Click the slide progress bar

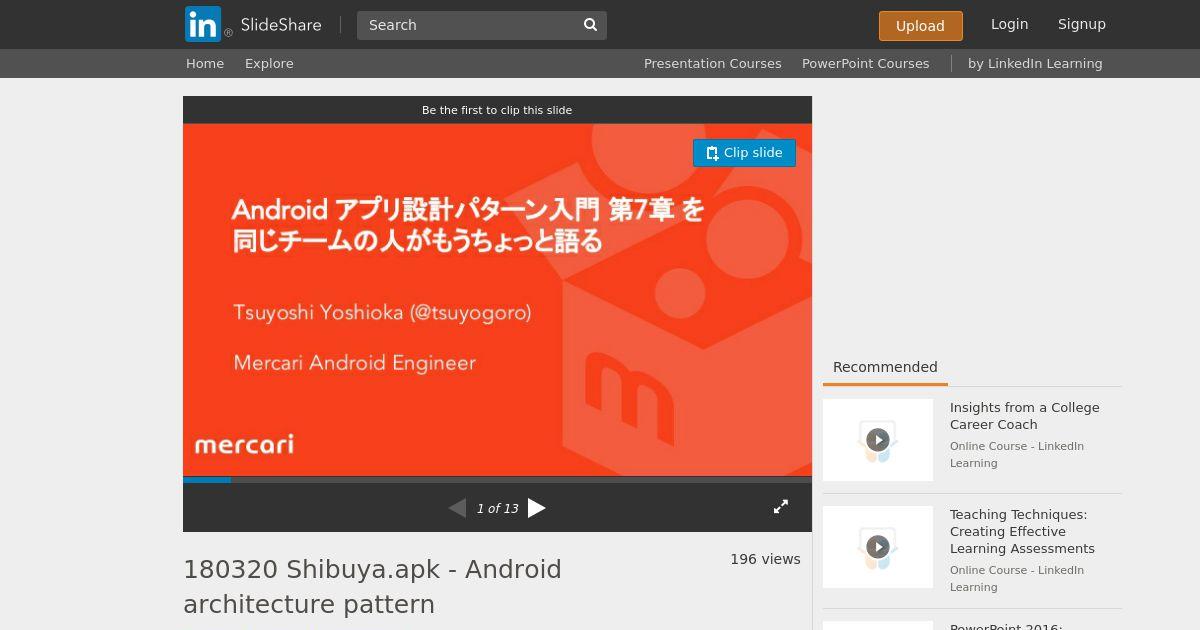click(497, 480)
